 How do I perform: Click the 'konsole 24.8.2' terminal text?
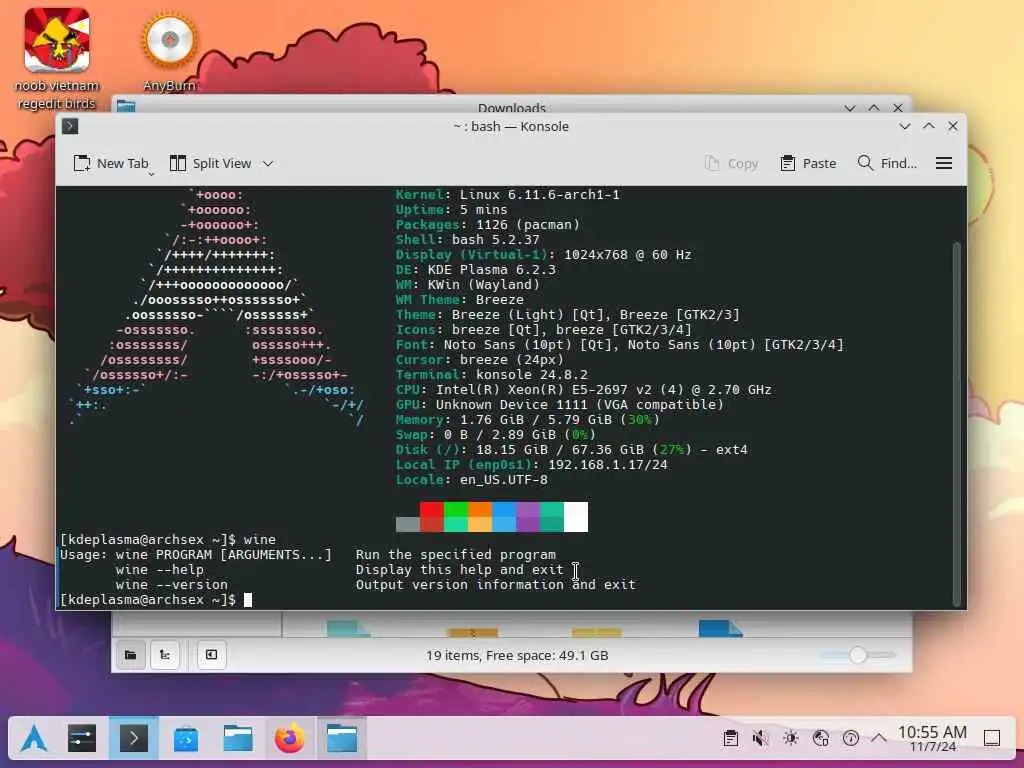pyautogui.click(x=532, y=375)
